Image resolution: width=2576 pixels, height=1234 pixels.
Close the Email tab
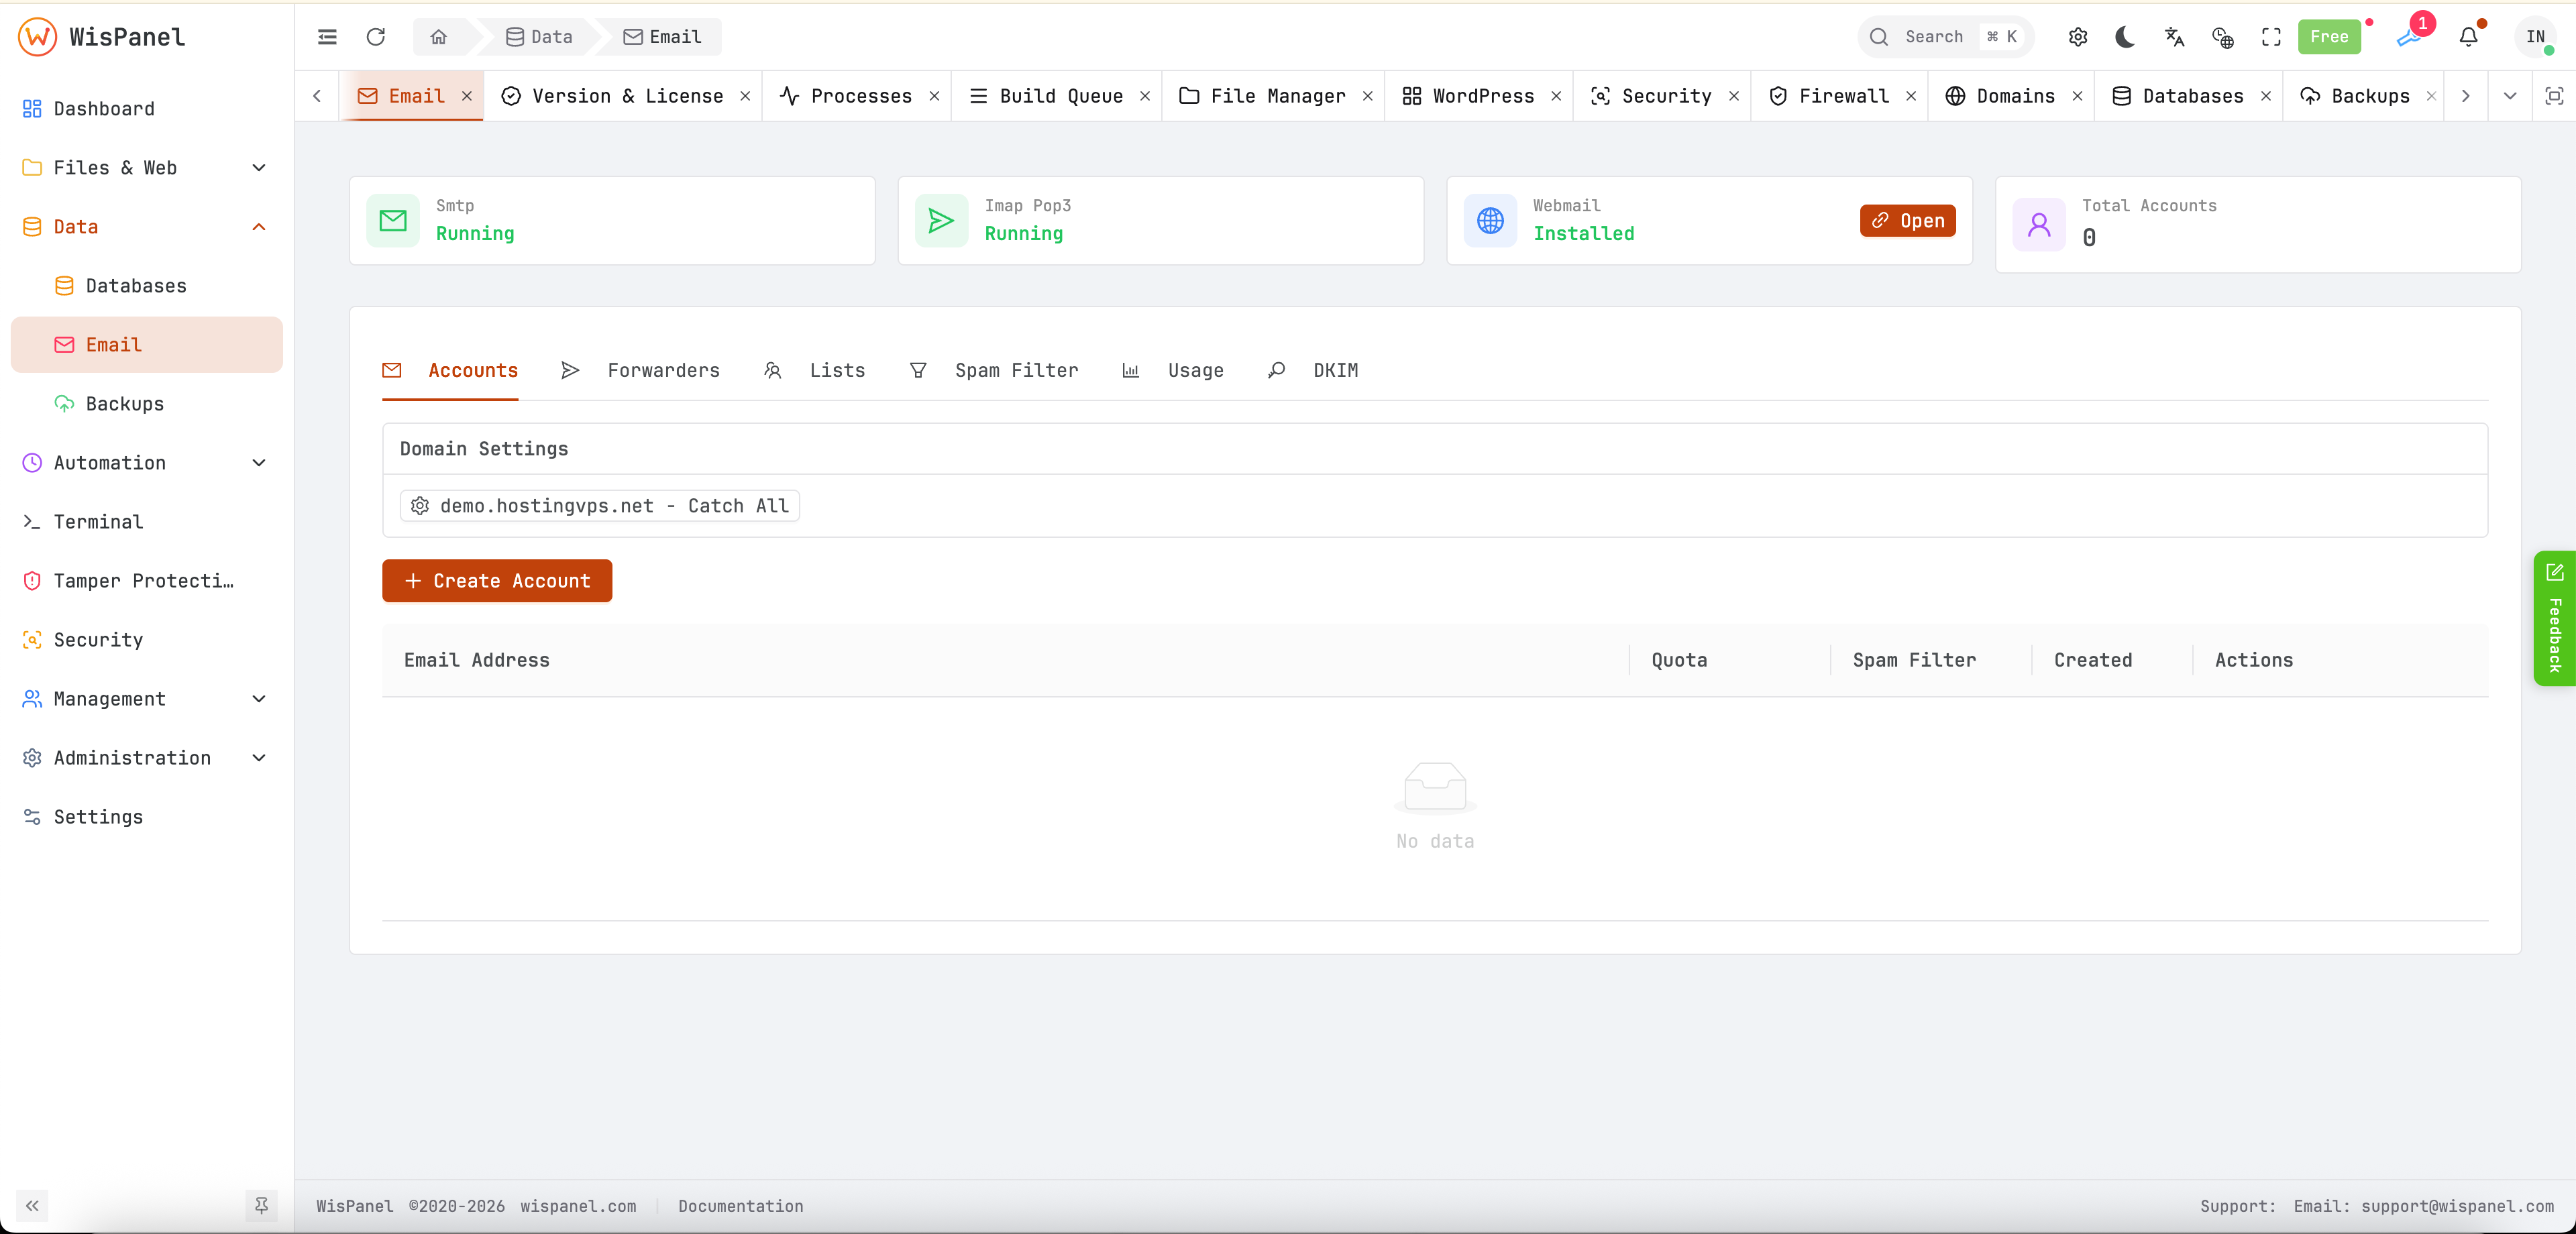pyautogui.click(x=467, y=96)
